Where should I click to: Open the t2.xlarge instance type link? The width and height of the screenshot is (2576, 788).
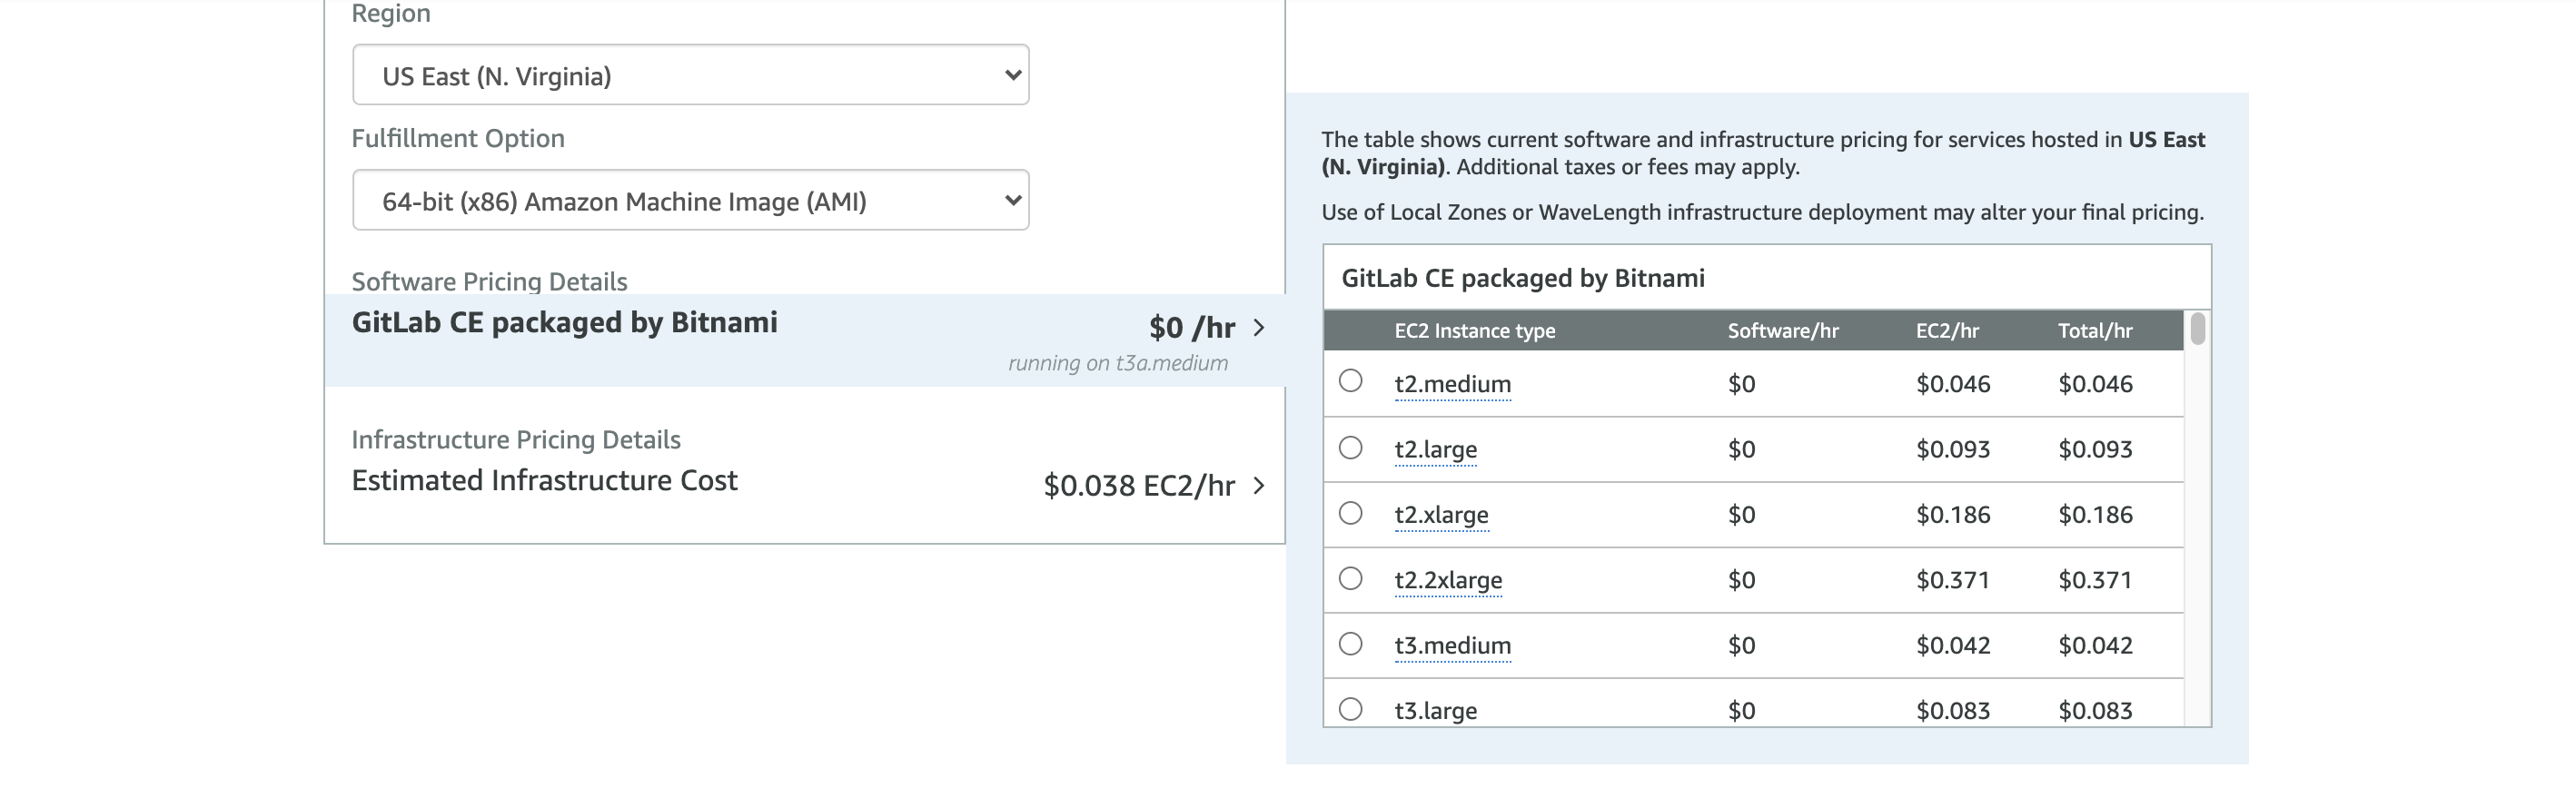pos(1441,515)
